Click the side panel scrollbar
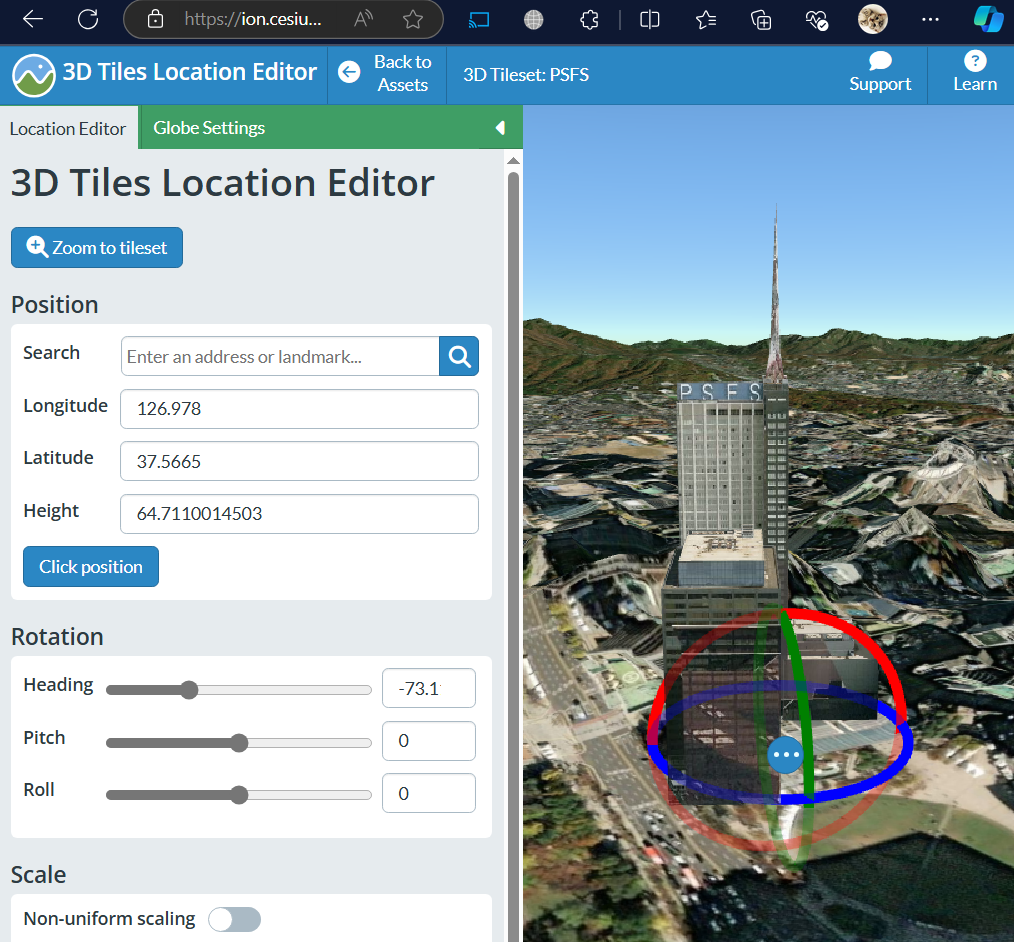 click(513, 556)
